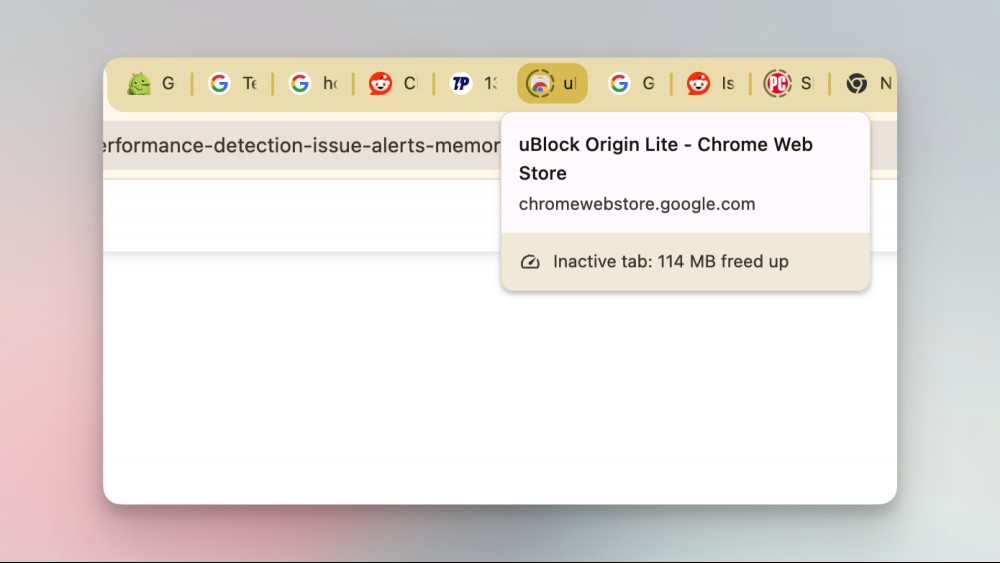Switch to the Chrome icon tab labeled "N"
The image size is (1000, 563).
tap(869, 84)
